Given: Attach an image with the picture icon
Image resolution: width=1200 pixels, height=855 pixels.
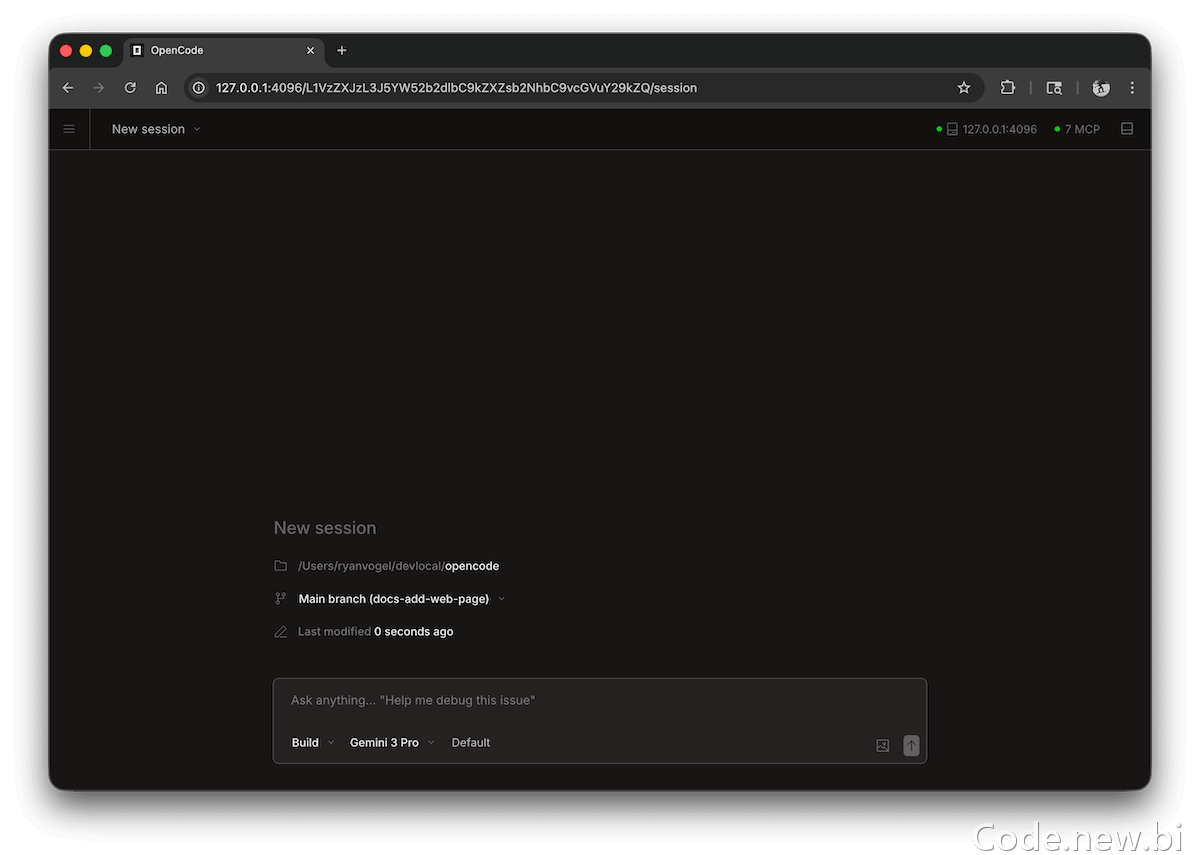Looking at the screenshot, I should pos(883,745).
